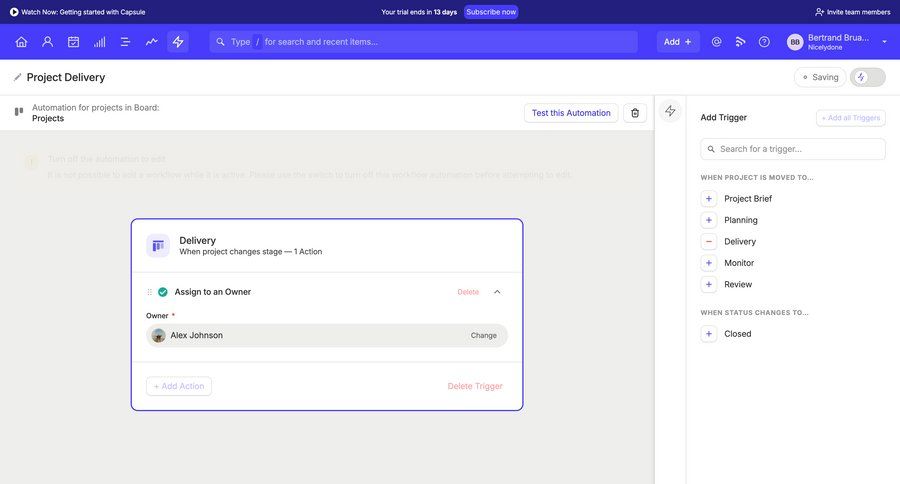This screenshot has width=900, height=484.
Task: Open the help question mark icon
Action: pos(764,42)
